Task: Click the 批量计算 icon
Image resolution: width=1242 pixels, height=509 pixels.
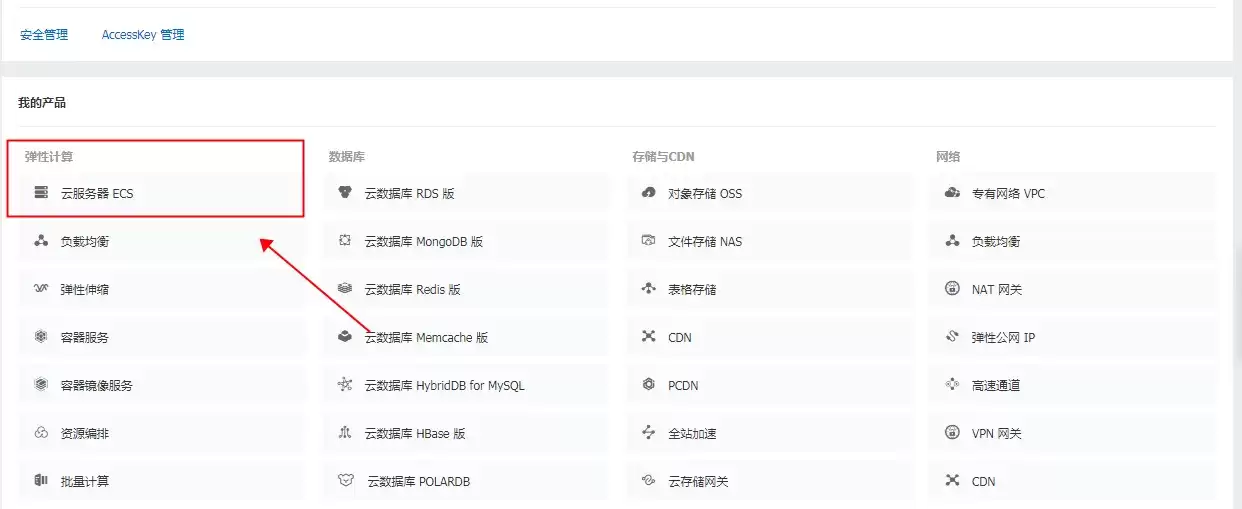Action: (41, 481)
